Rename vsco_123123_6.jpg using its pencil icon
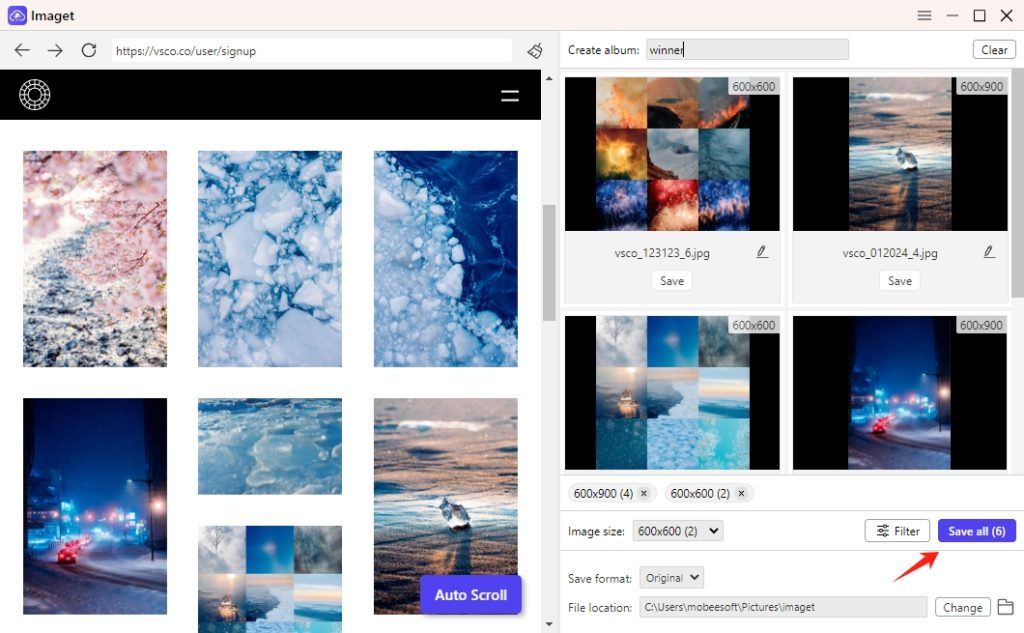 pyautogui.click(x=761, y=253)
